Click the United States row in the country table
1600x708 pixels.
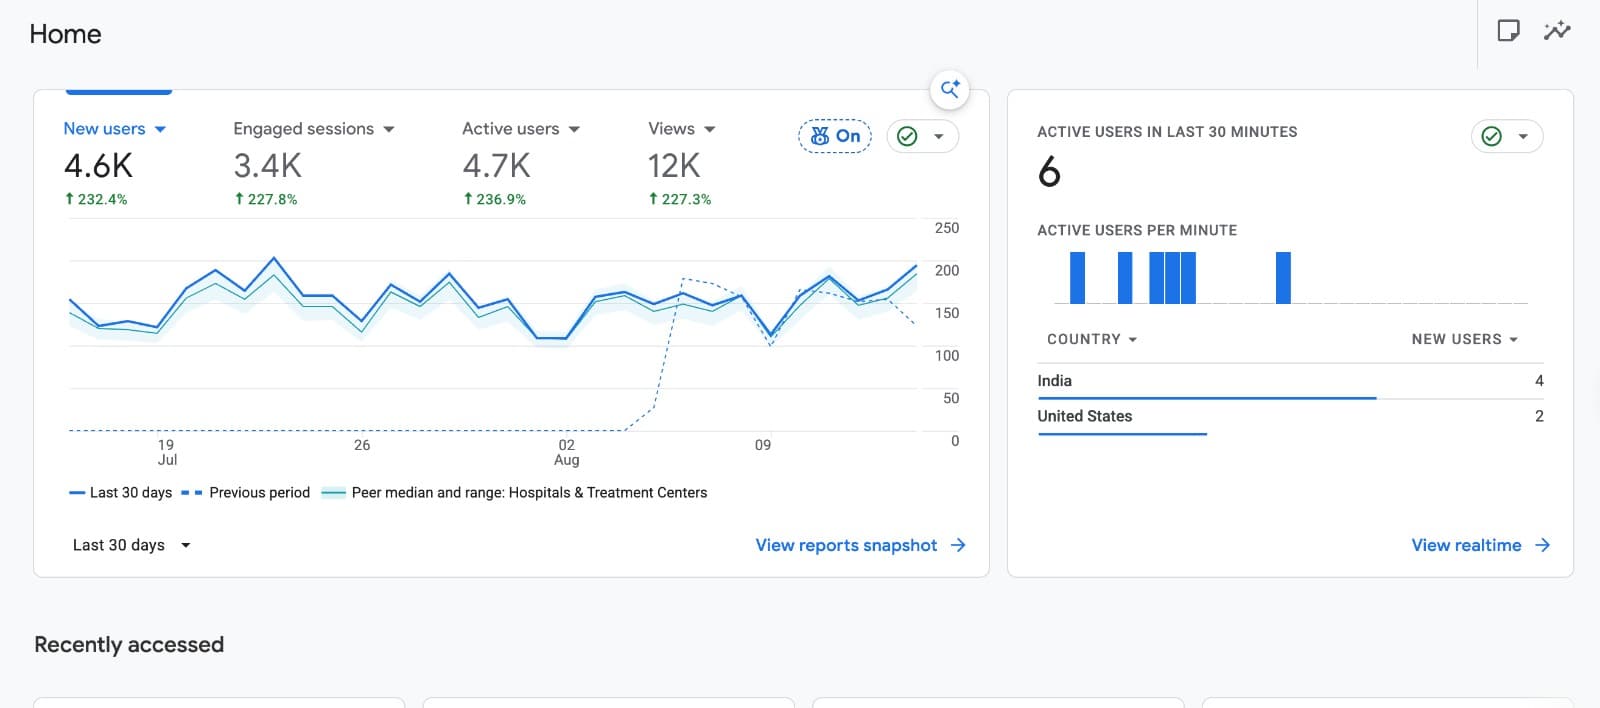[1290, 416]
